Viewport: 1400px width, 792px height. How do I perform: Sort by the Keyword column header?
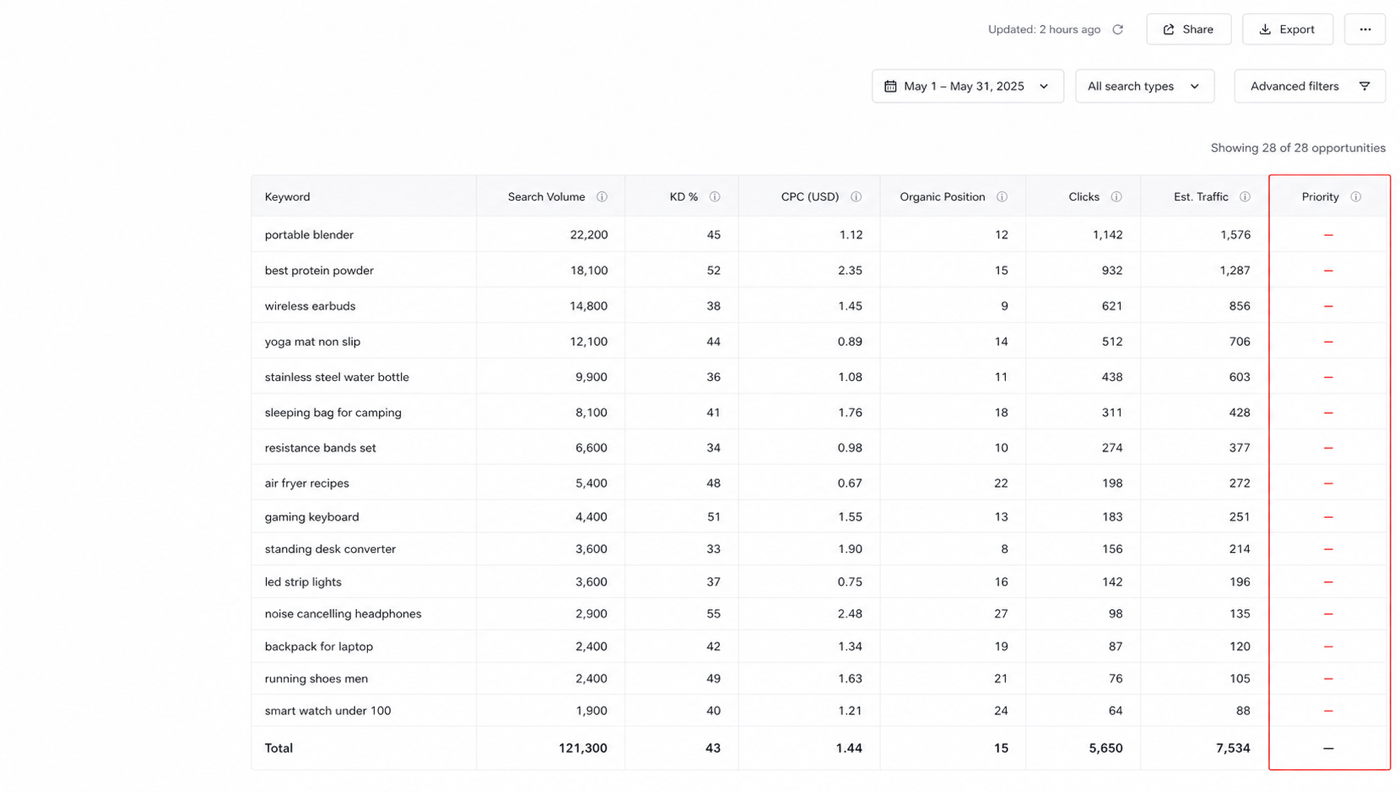(287, 197)
